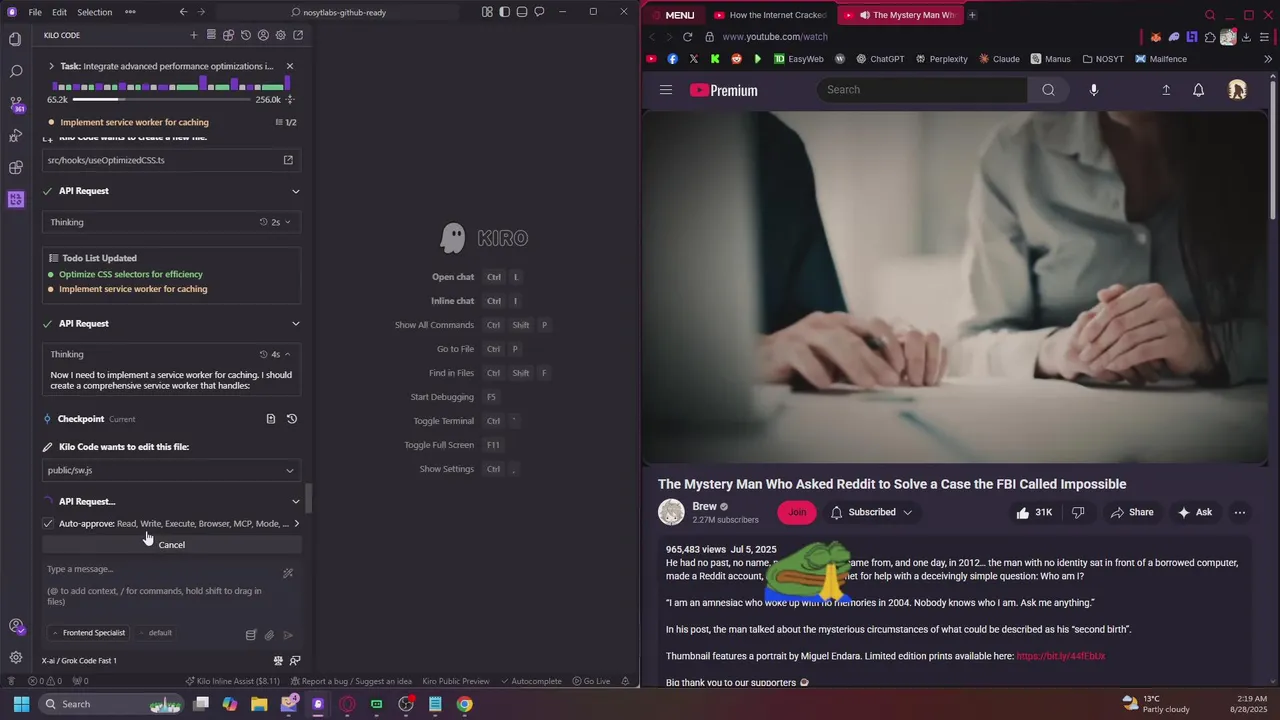Switch to How the Internet Cracked tab

[771, 15]
